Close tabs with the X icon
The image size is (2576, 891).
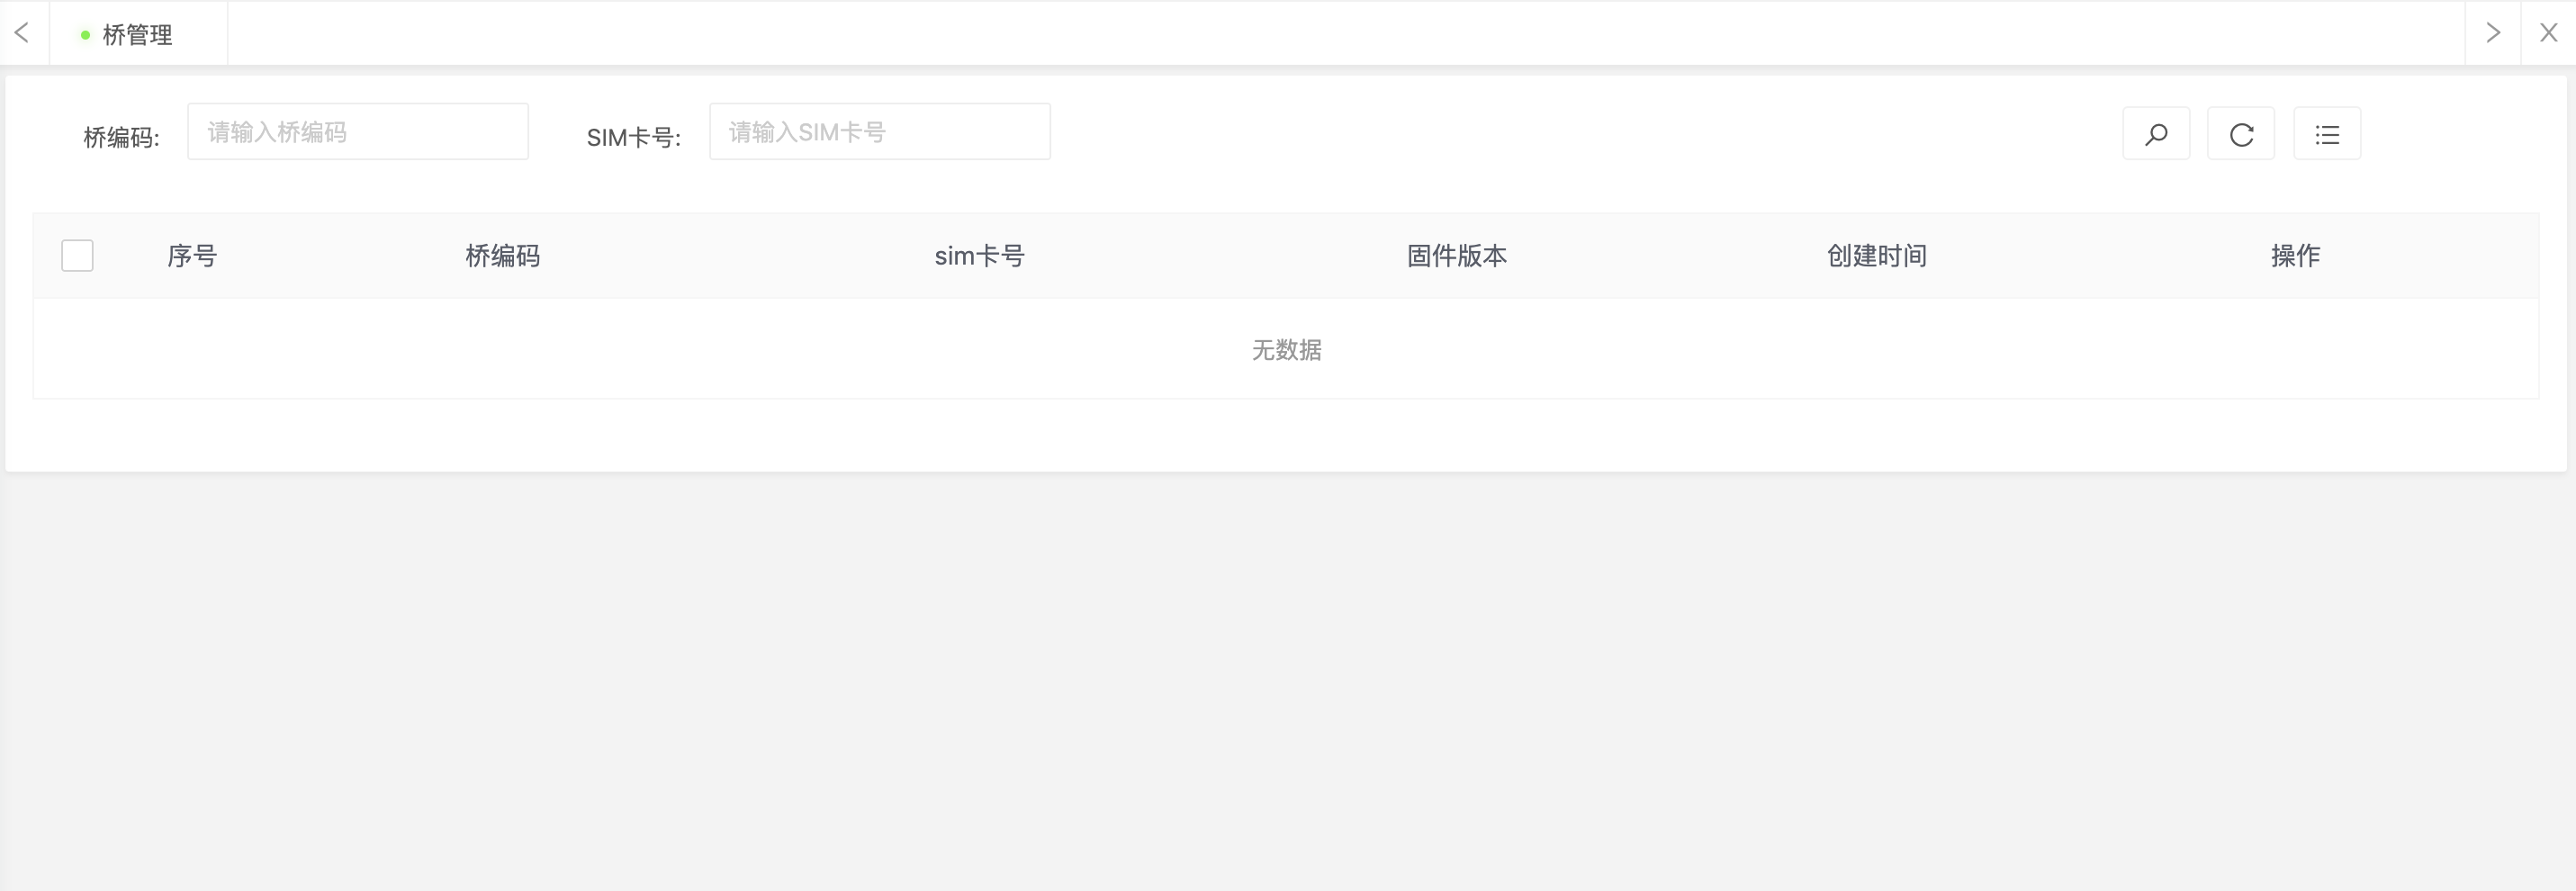tap(2548, 33)
